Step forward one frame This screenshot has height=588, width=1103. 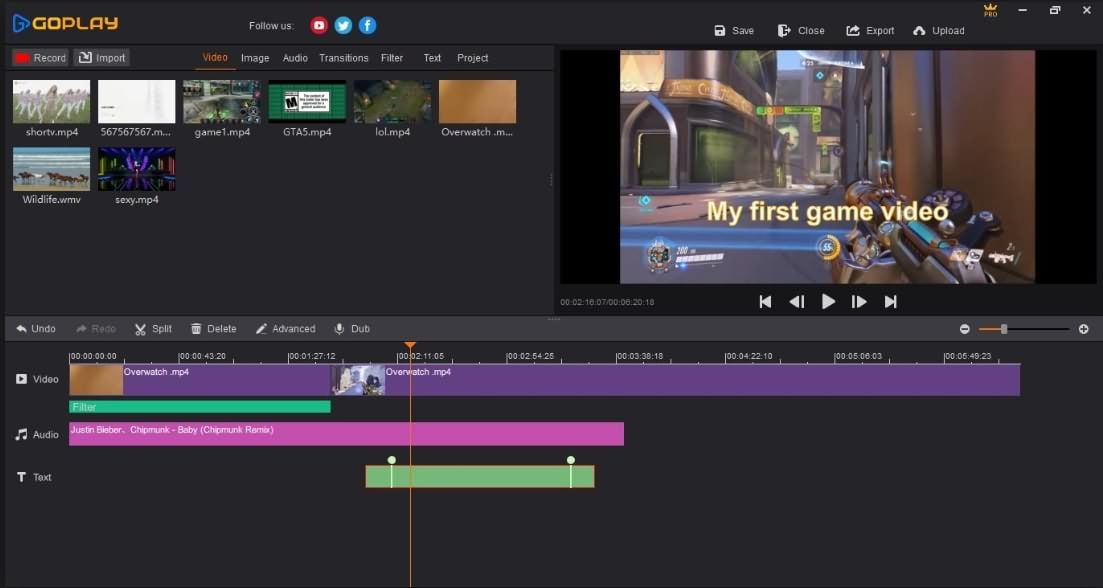[859, 302]
